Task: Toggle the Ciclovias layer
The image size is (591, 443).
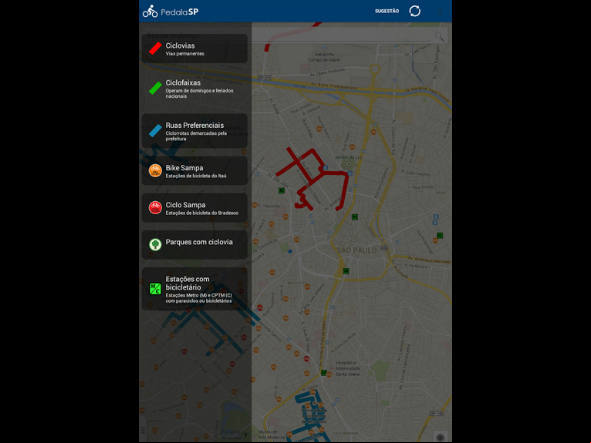Action: click(195, 49)
